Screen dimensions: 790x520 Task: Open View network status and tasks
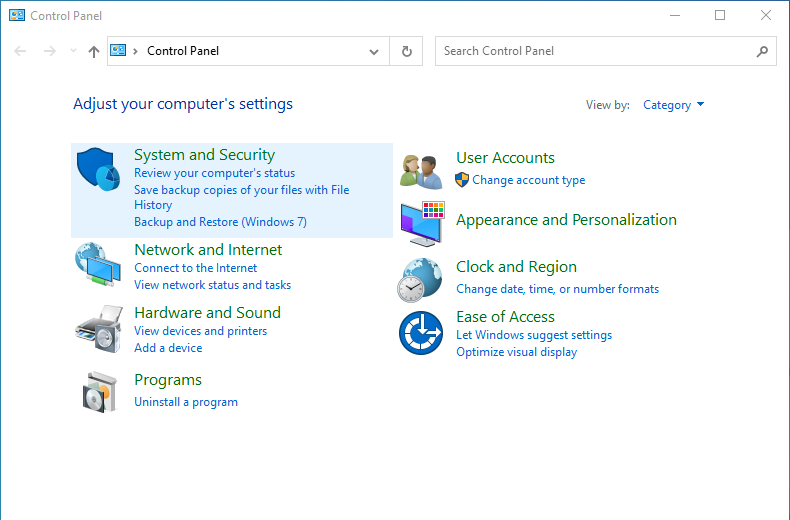tap(213, 285)
